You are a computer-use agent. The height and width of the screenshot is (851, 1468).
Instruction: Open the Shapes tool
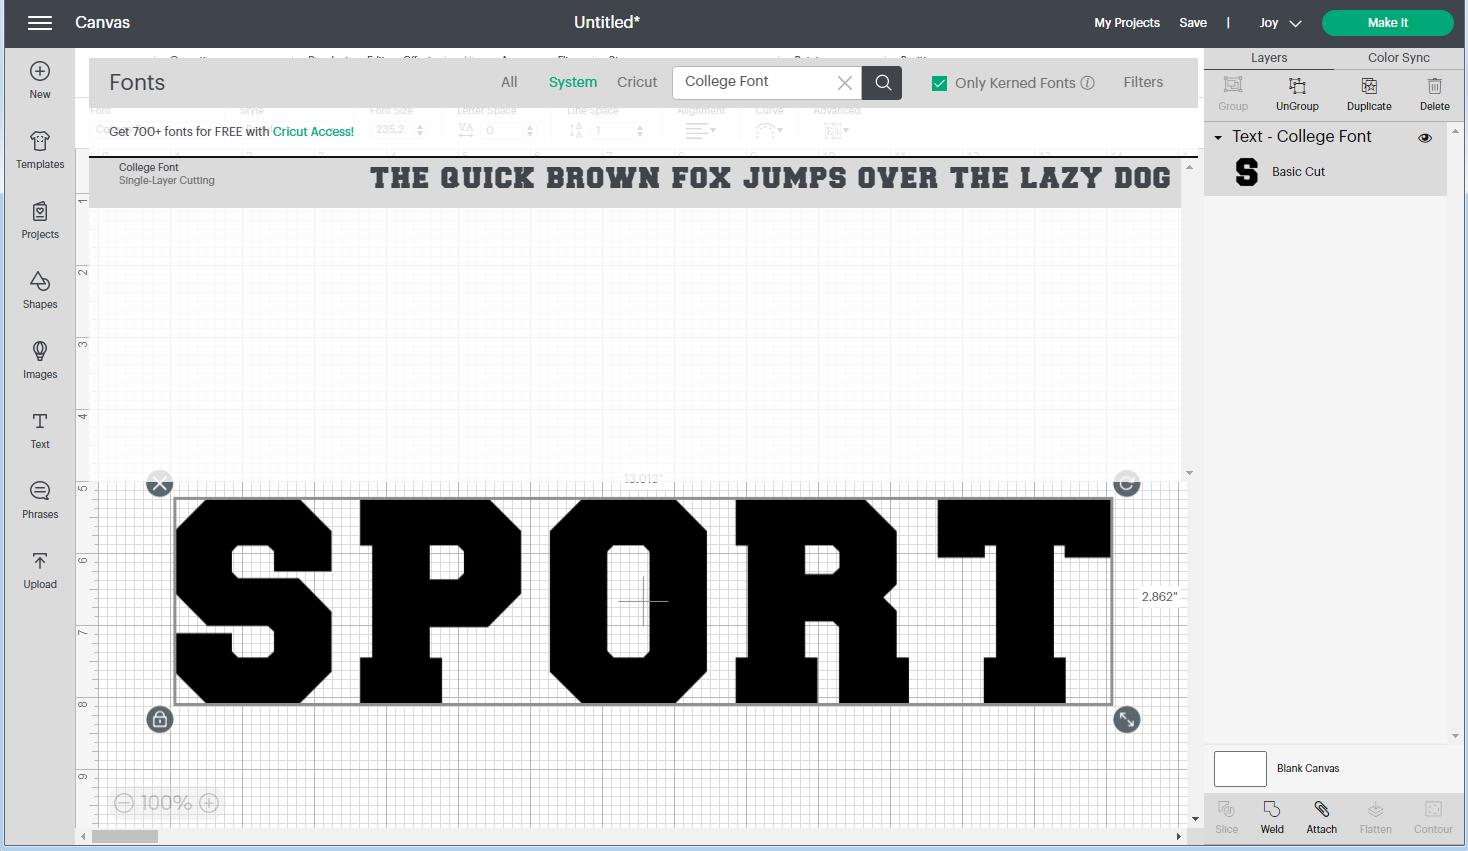pyautogui.click(x=40, y=290)
